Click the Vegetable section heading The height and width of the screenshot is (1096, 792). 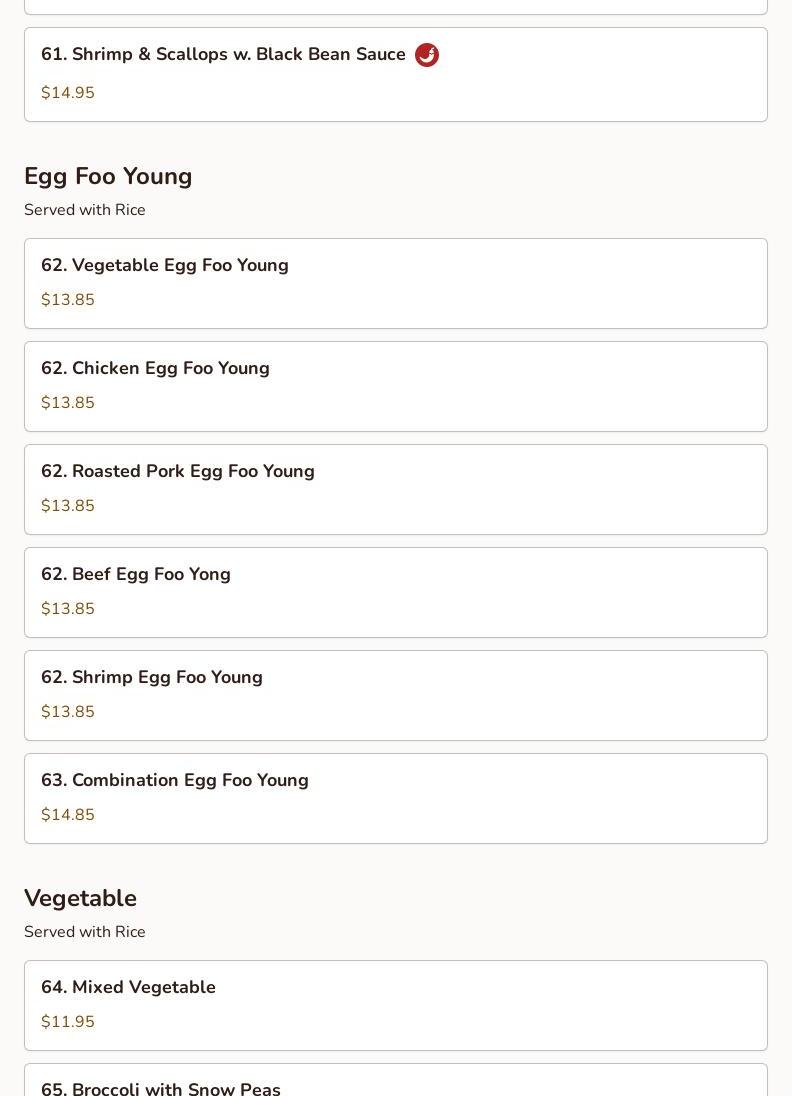[x=80, y=898]
